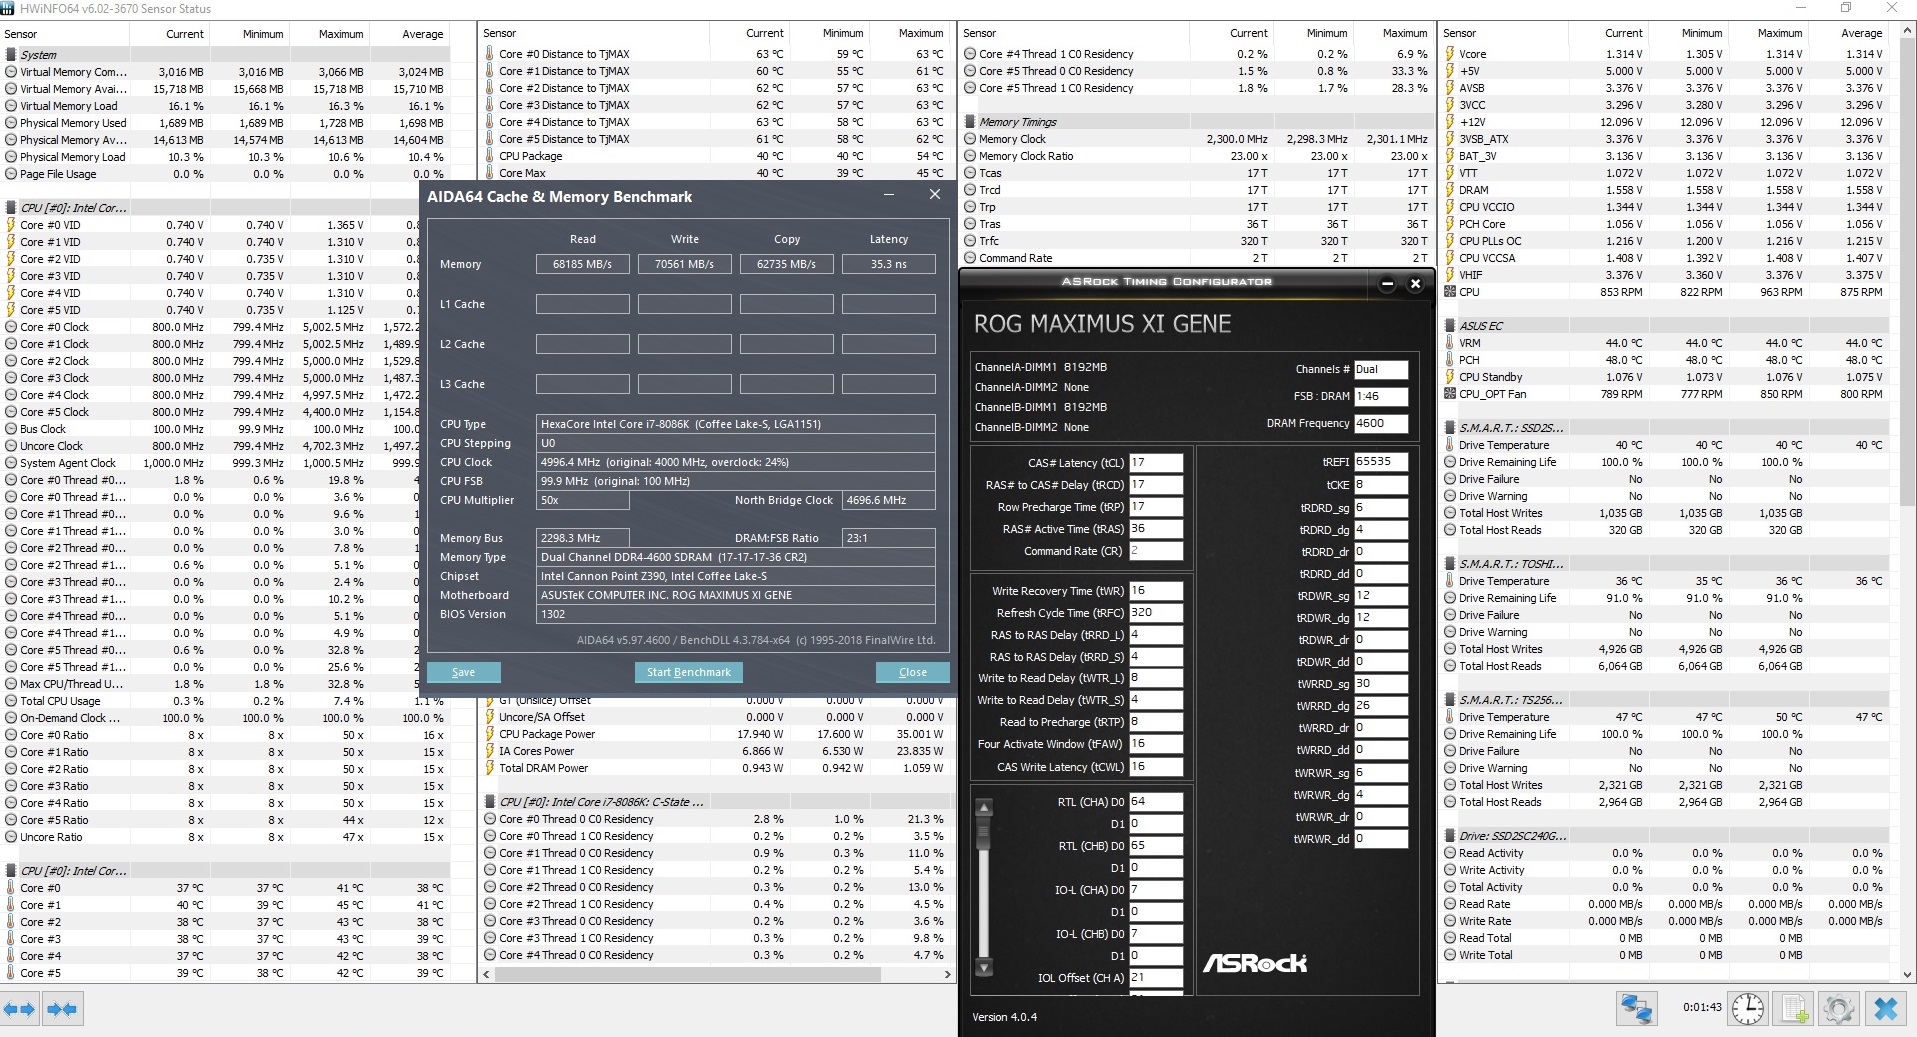Click the Write Recovery Time (tWR) field
This screenshot has width=1917, height=1037.
(1156, 591)
